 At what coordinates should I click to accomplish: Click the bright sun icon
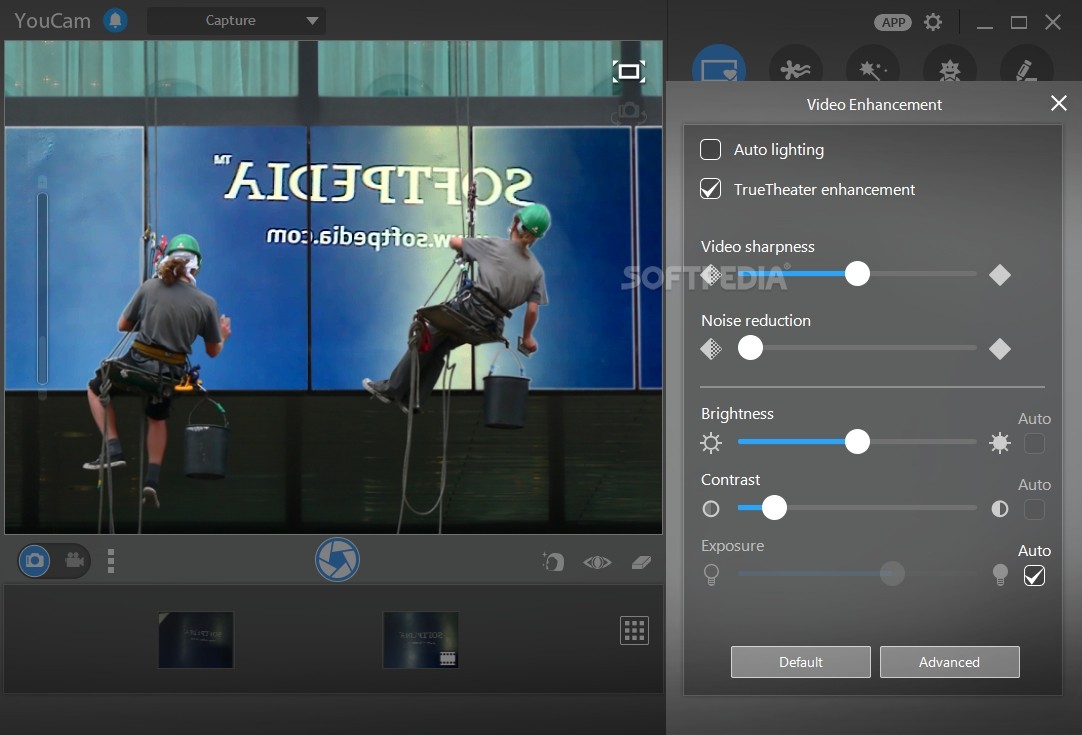(1000, 442)
